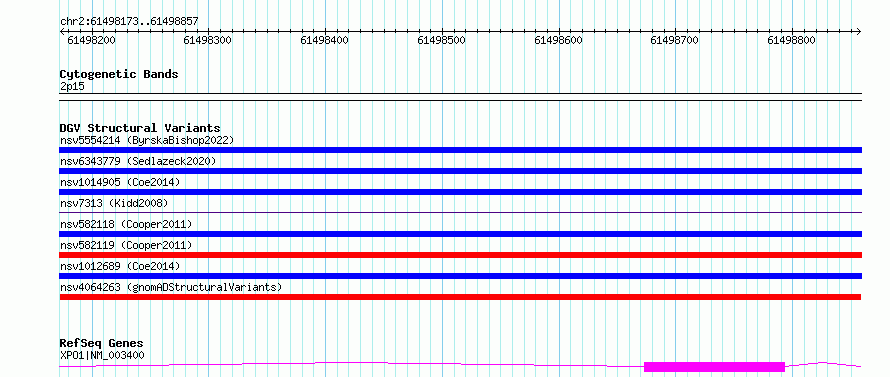Viewport: 890px width, 377px height.
Task: Click the DGV Structural Variants track title
Action: pos(140,128)
